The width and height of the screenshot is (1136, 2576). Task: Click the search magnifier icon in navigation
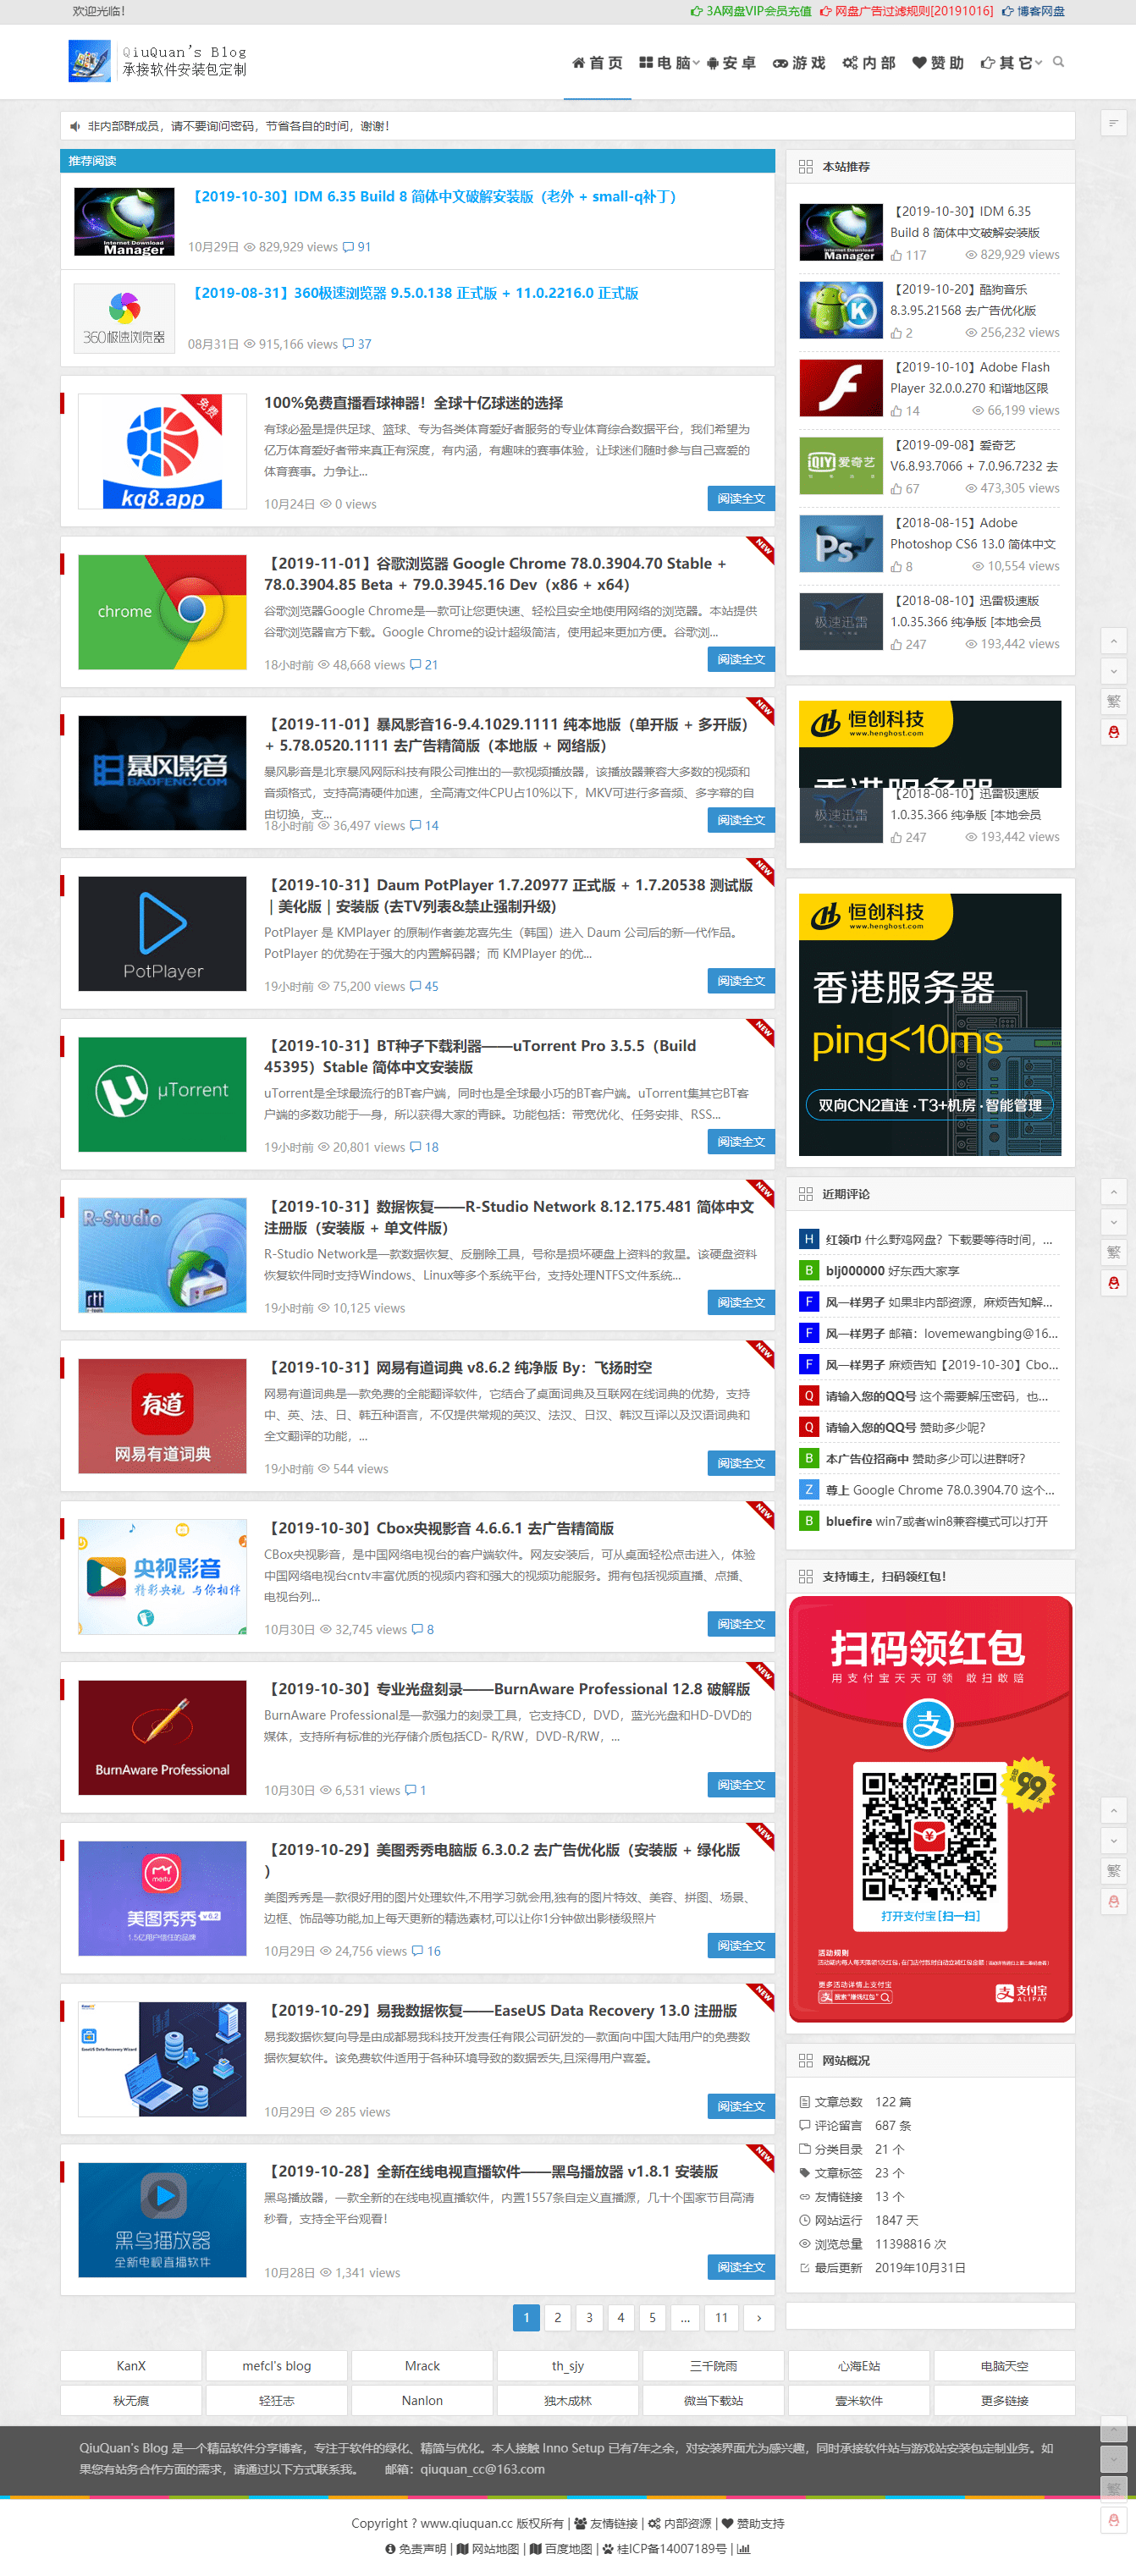pos(1058,62)
